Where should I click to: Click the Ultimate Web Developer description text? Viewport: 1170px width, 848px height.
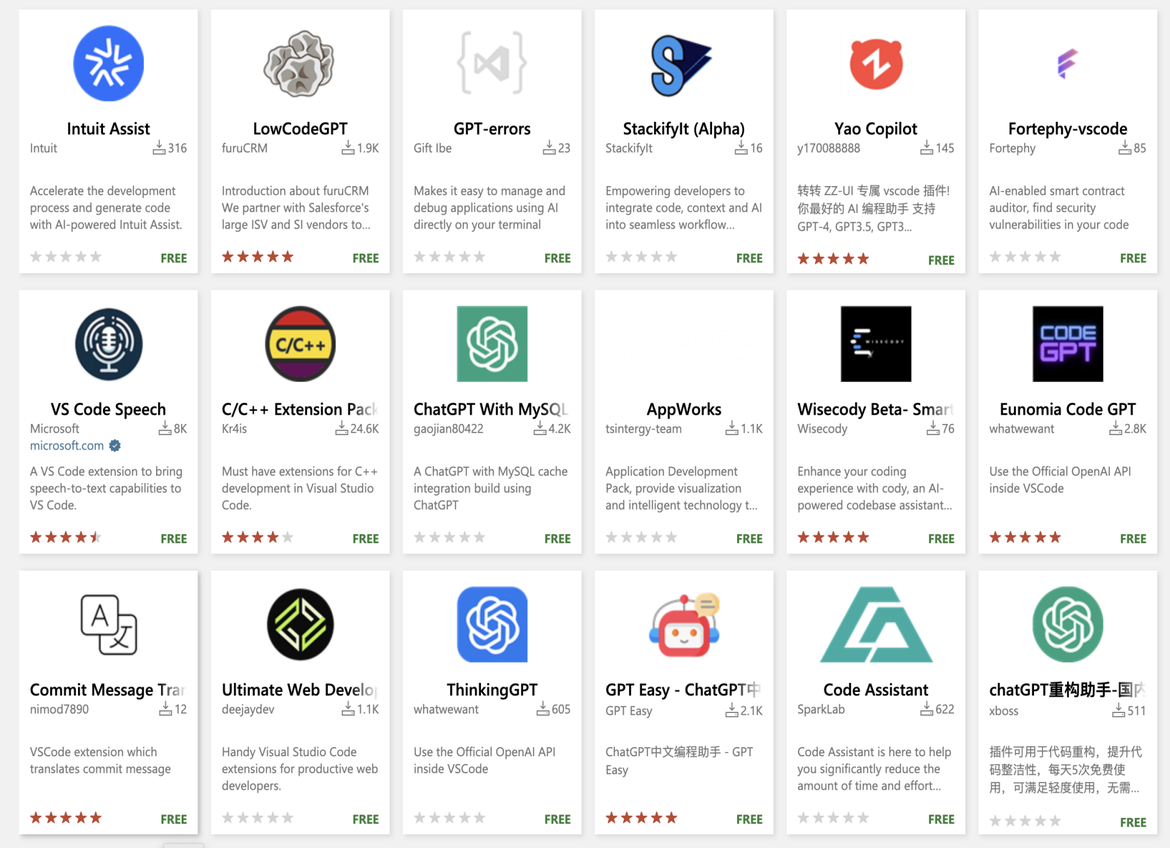[x=299, y=769]
